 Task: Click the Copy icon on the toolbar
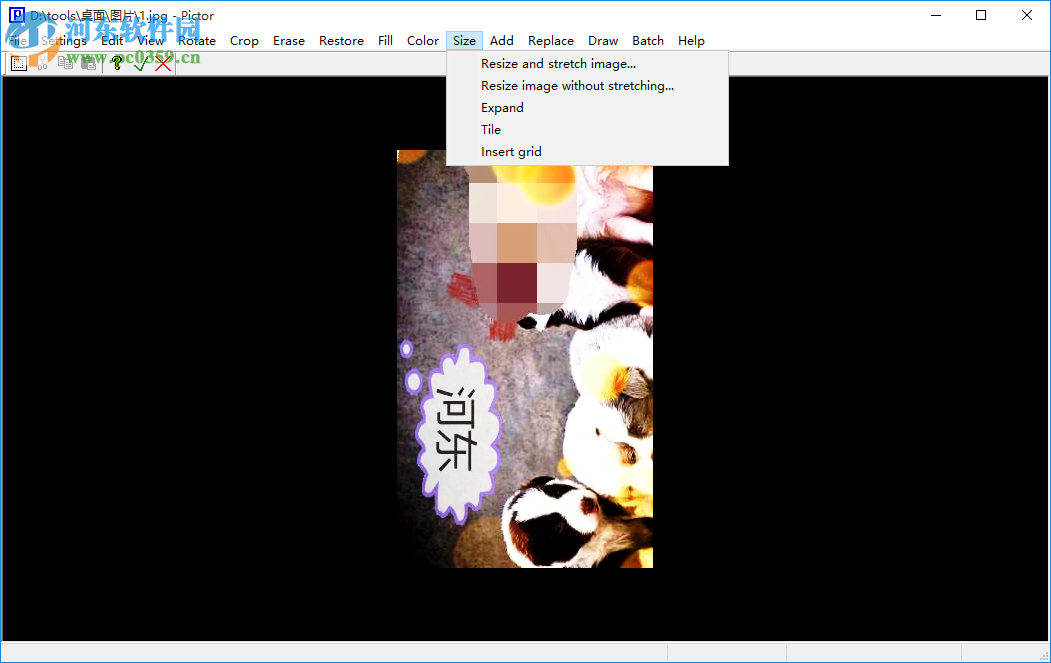(x=65, y=62)
